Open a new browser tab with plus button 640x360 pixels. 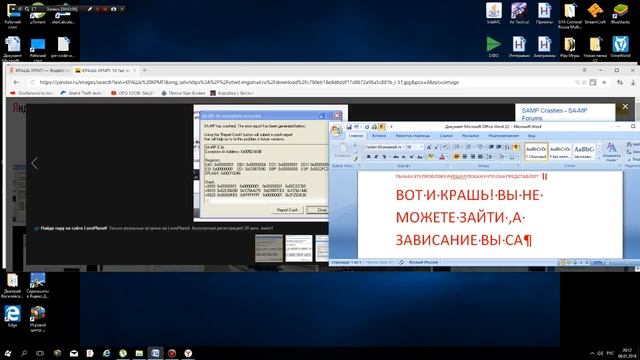144,70
